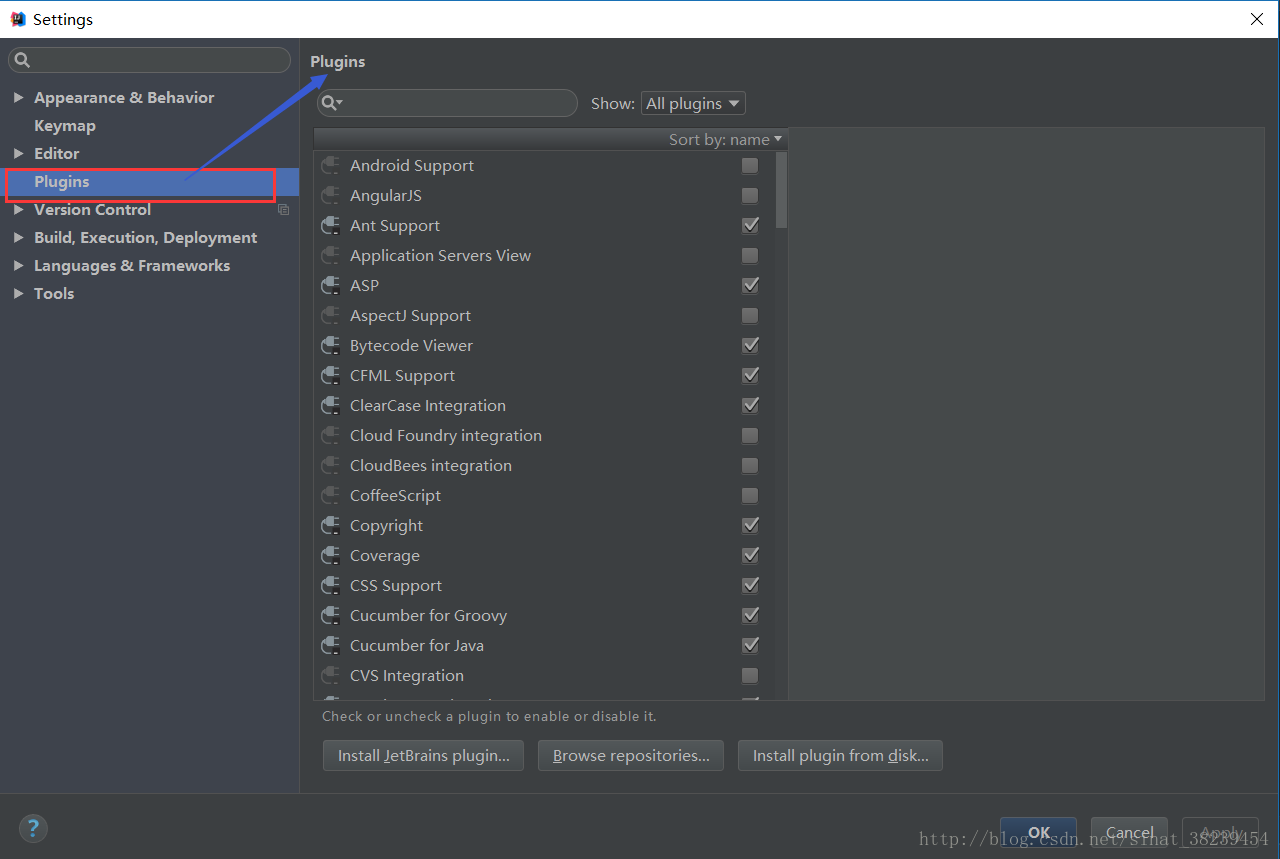The height and width of the screenshot is (859, 1280).
Task: Click the plugin list vertical scrollbar
Action: [x=782, y=190]
